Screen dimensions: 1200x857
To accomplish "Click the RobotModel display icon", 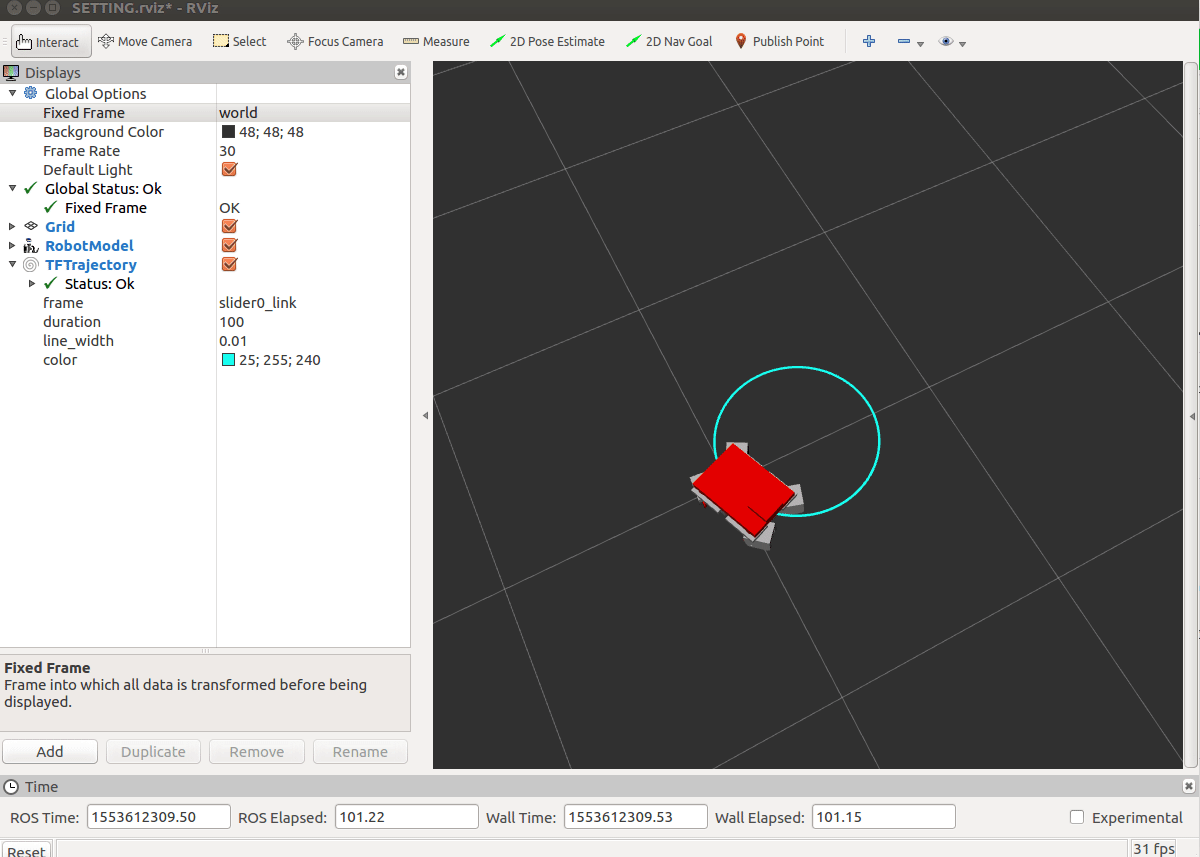I will (30, 245).
